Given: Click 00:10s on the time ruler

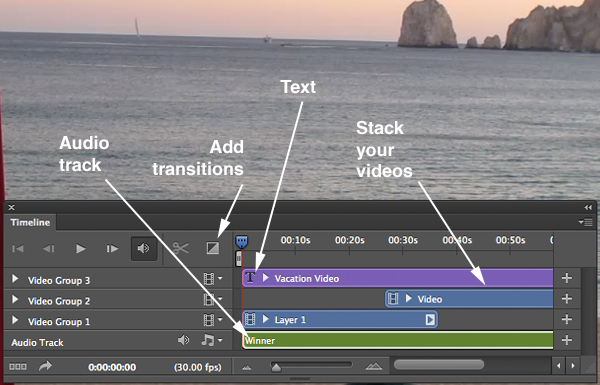Looking at the screenshot, I should point(295,240).
